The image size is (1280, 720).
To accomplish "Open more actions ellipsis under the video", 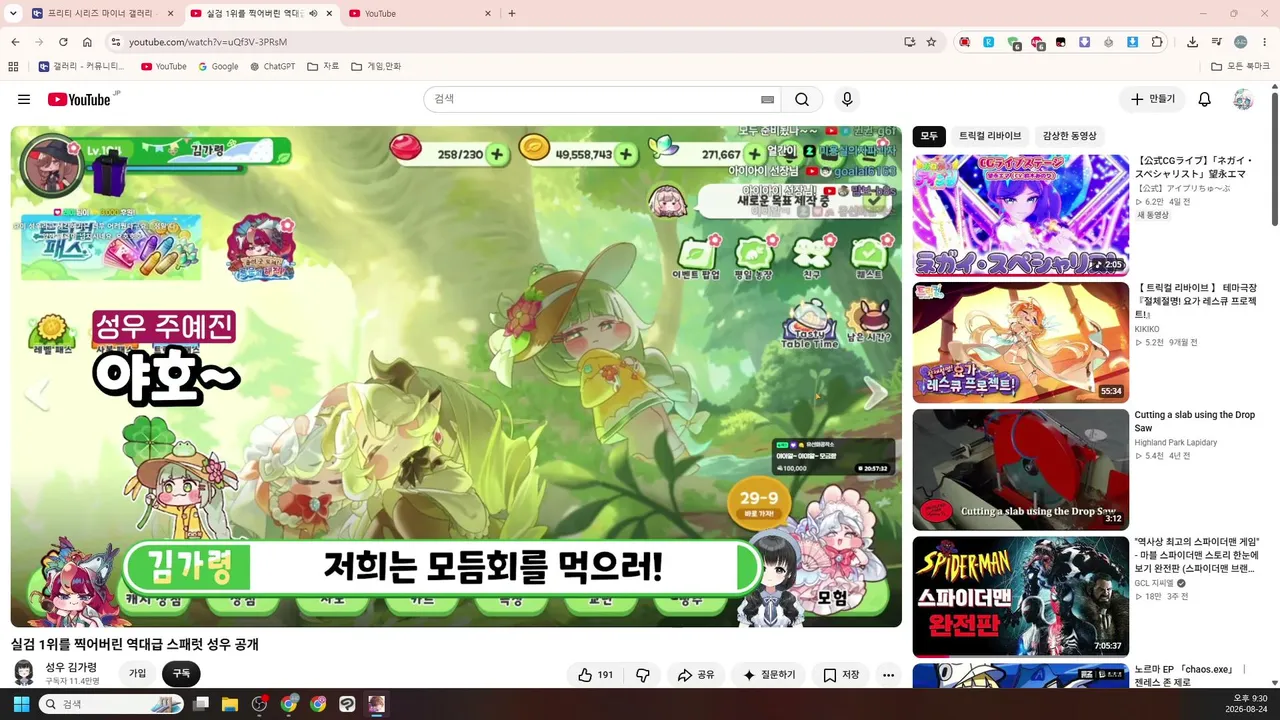I will pyautogui.click(x=888, y=675).
